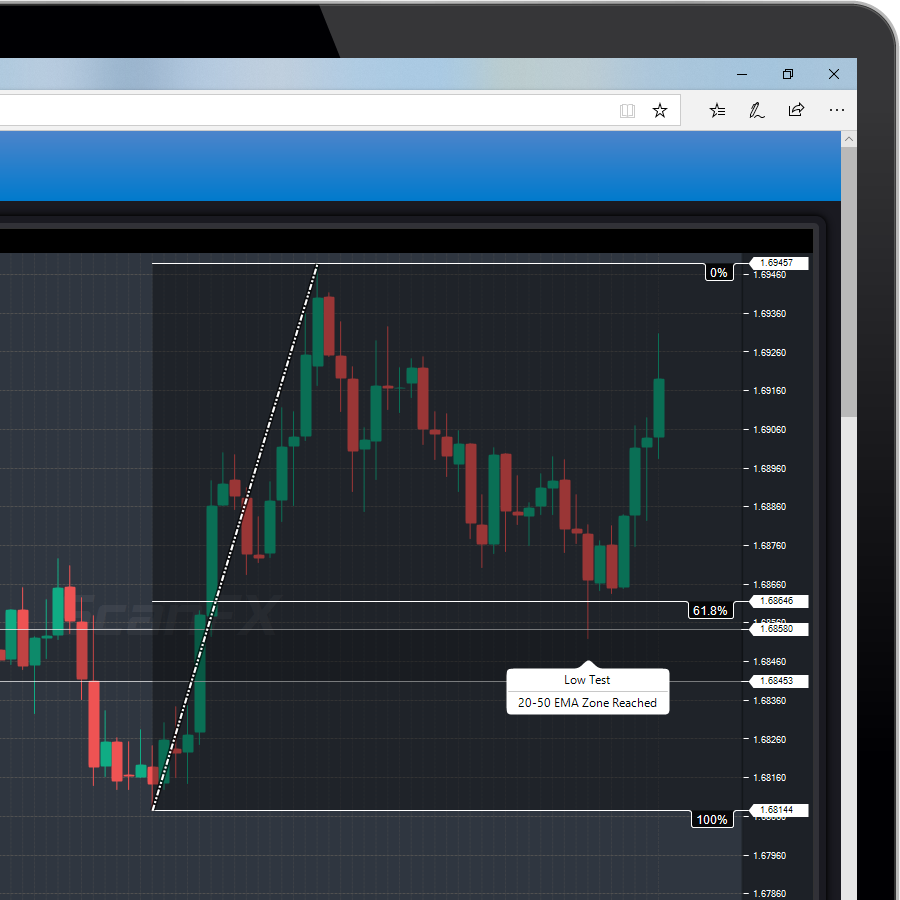The image size is (900, 900).
Task: Close the browser window
Action: (834, 74)
